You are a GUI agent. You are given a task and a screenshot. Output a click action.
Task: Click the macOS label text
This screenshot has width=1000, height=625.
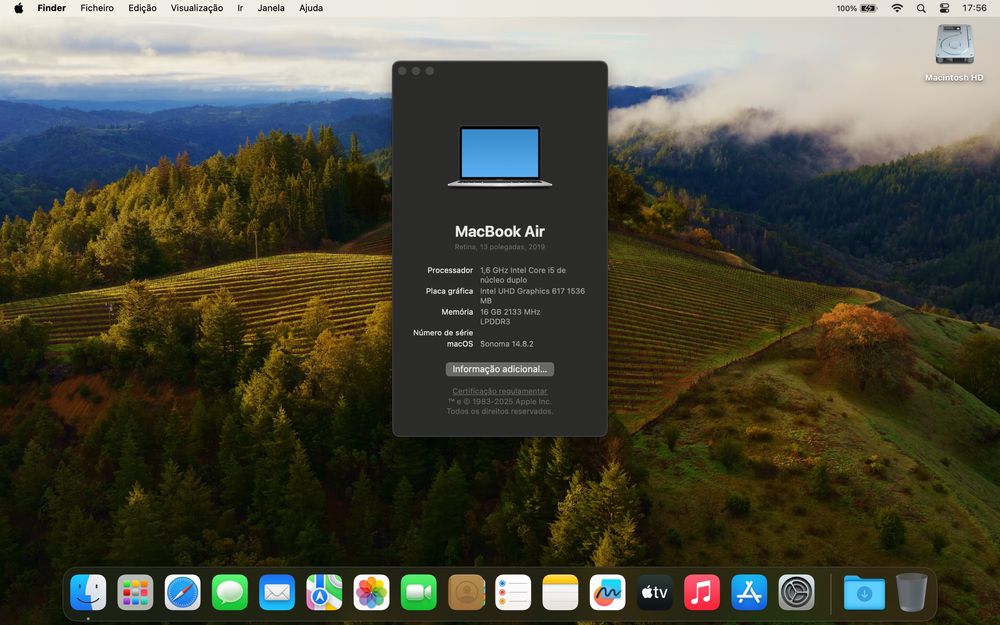click(x=460, y=344)
